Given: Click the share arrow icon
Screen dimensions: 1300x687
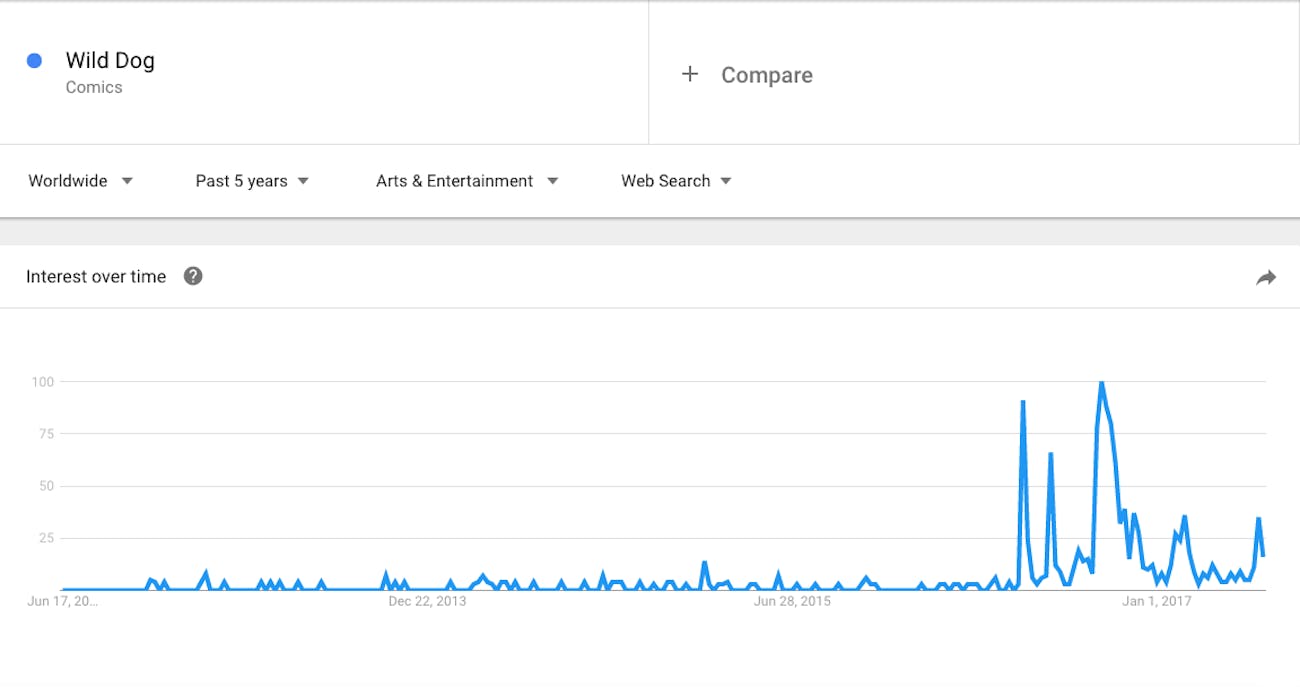Looking at the screenshot, I should 1266,278.
